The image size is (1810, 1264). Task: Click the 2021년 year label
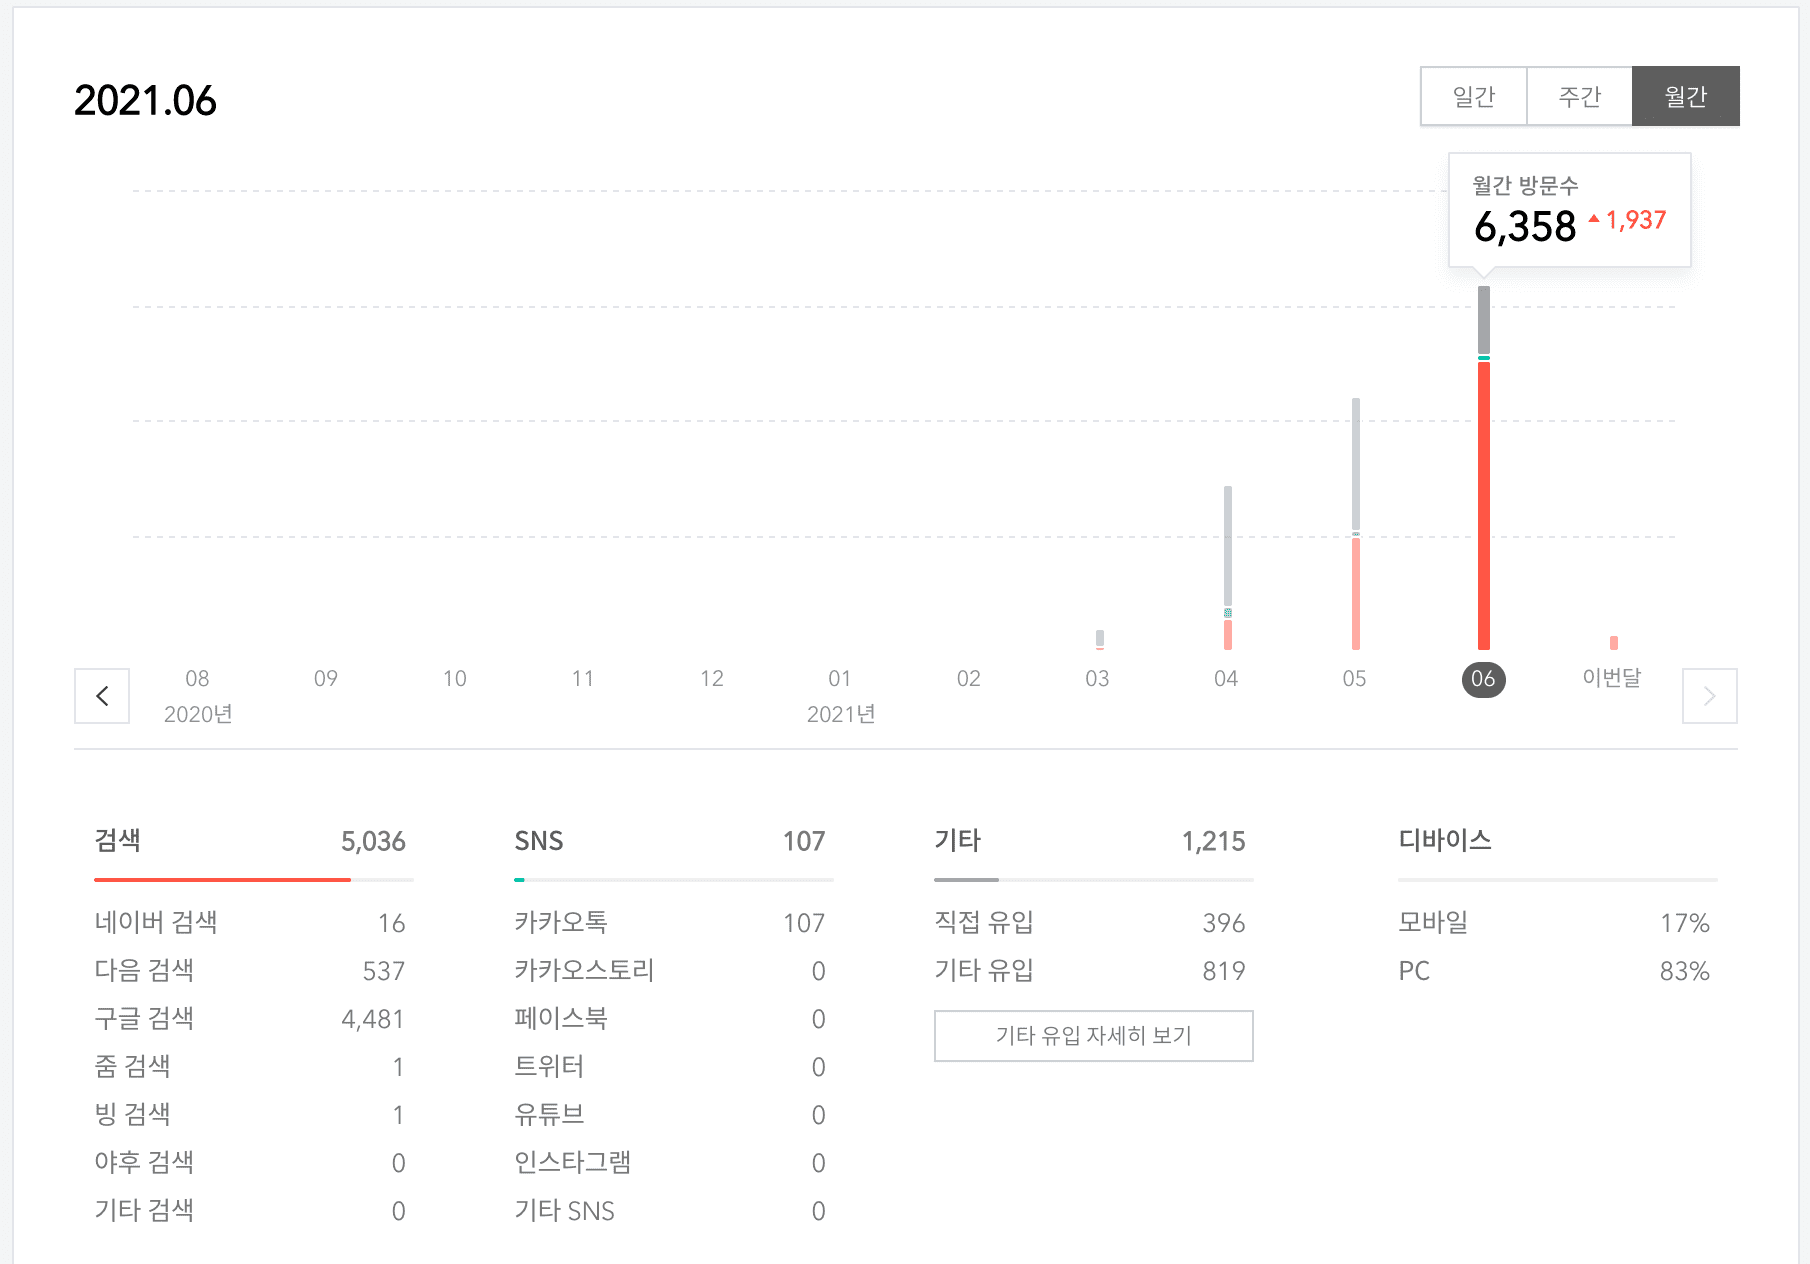[841, 714]
